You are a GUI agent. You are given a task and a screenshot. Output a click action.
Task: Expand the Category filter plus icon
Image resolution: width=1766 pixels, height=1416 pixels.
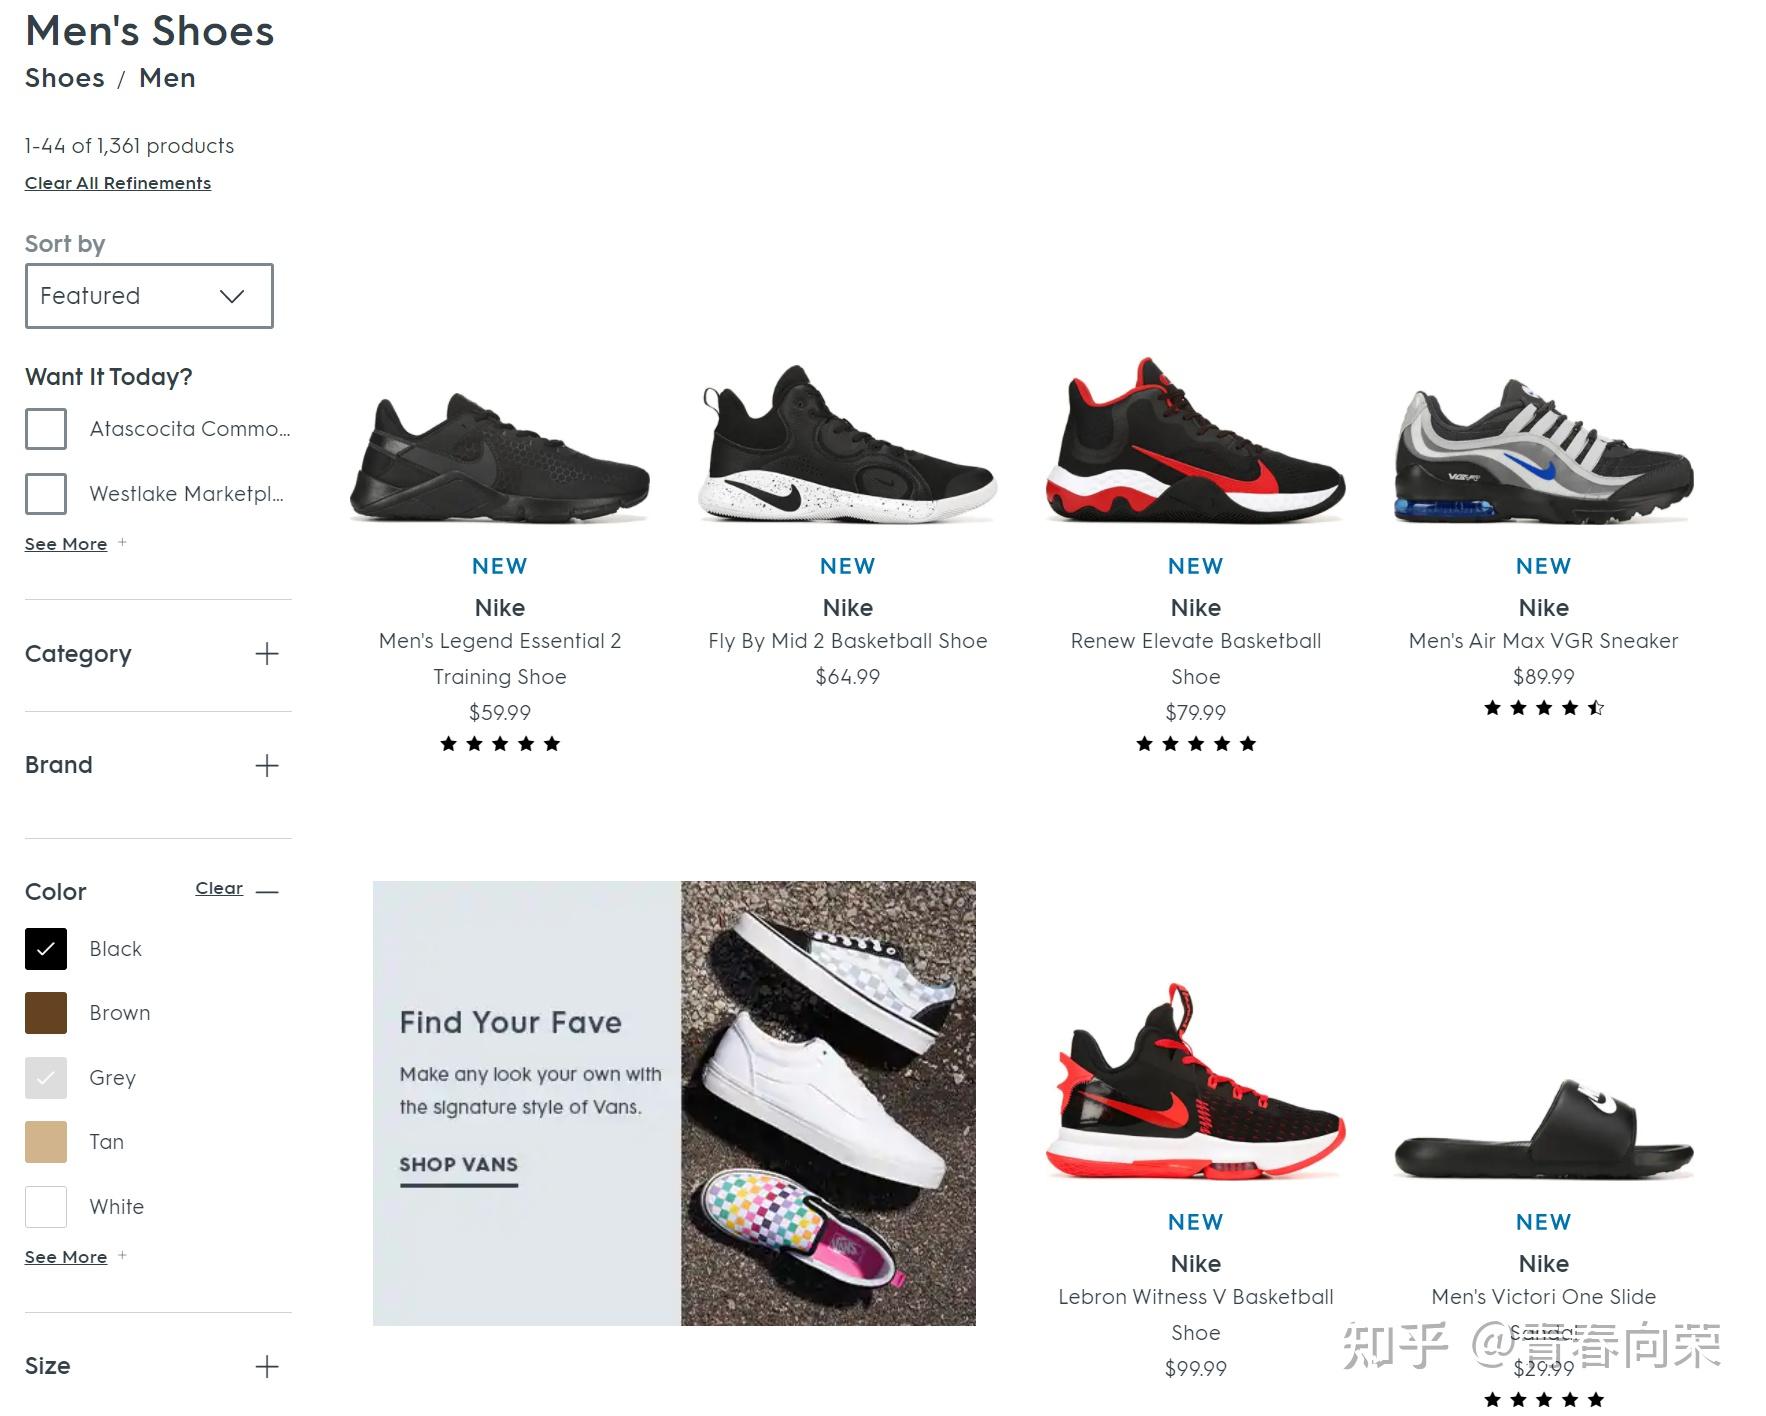tap(266, 654)
